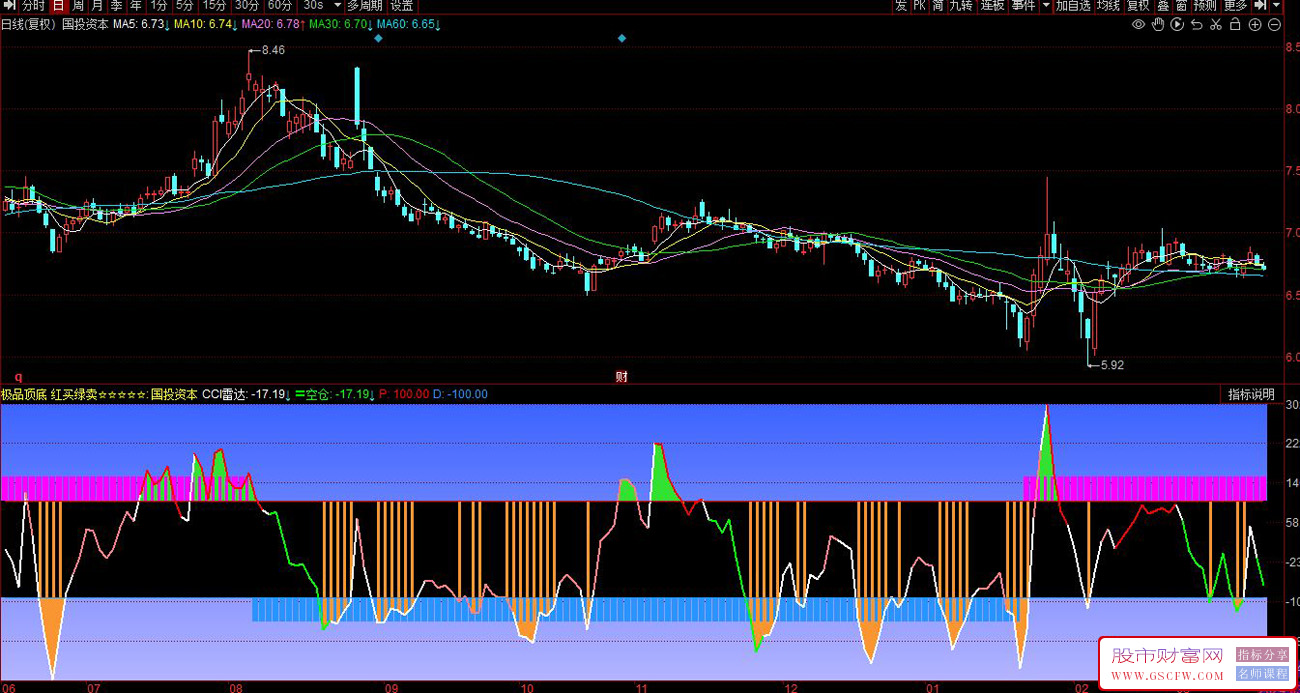Click the PK compare button
The image size is (1300, 693).
coord(919,5)
